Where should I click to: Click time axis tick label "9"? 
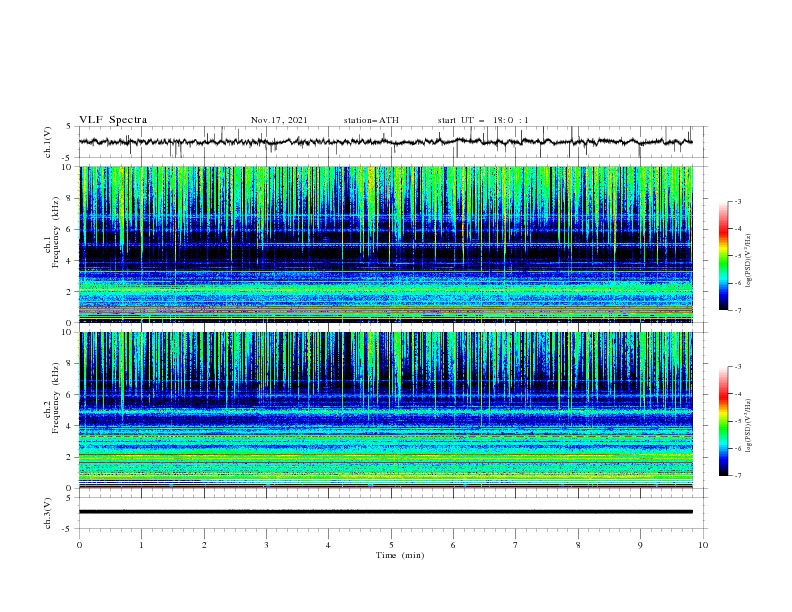click(x=640, y=545)
